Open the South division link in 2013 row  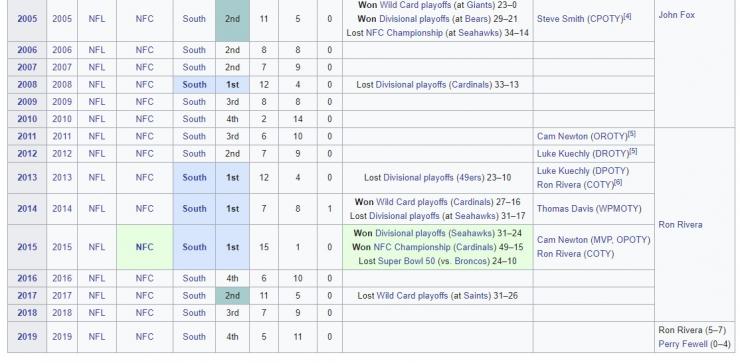click(194, 177)
